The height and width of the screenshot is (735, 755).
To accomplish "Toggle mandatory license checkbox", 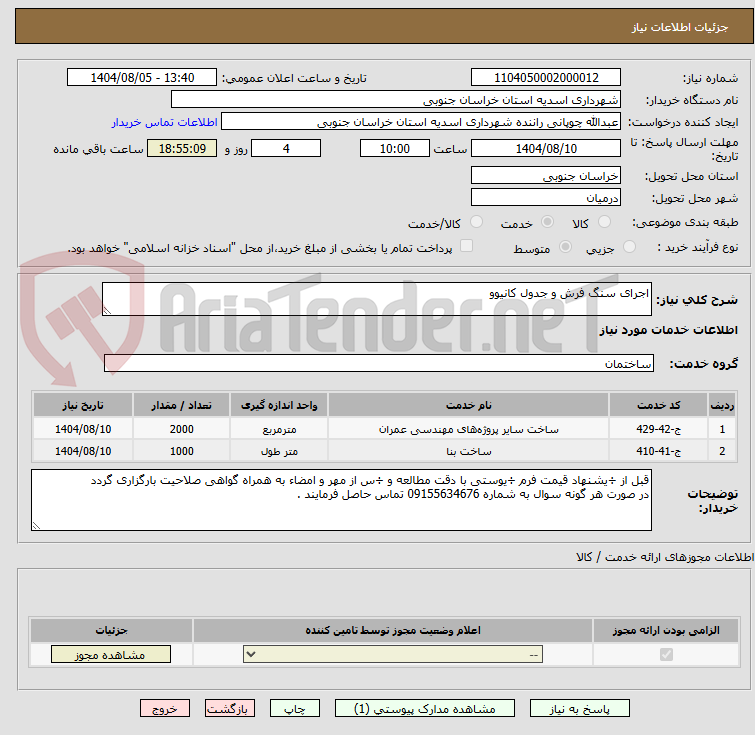I will coord(666,655).
